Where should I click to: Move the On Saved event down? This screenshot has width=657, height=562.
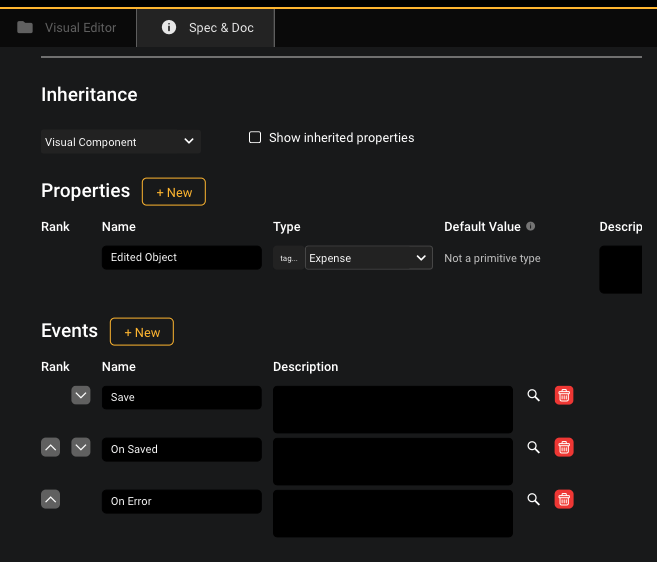point(81,447)
